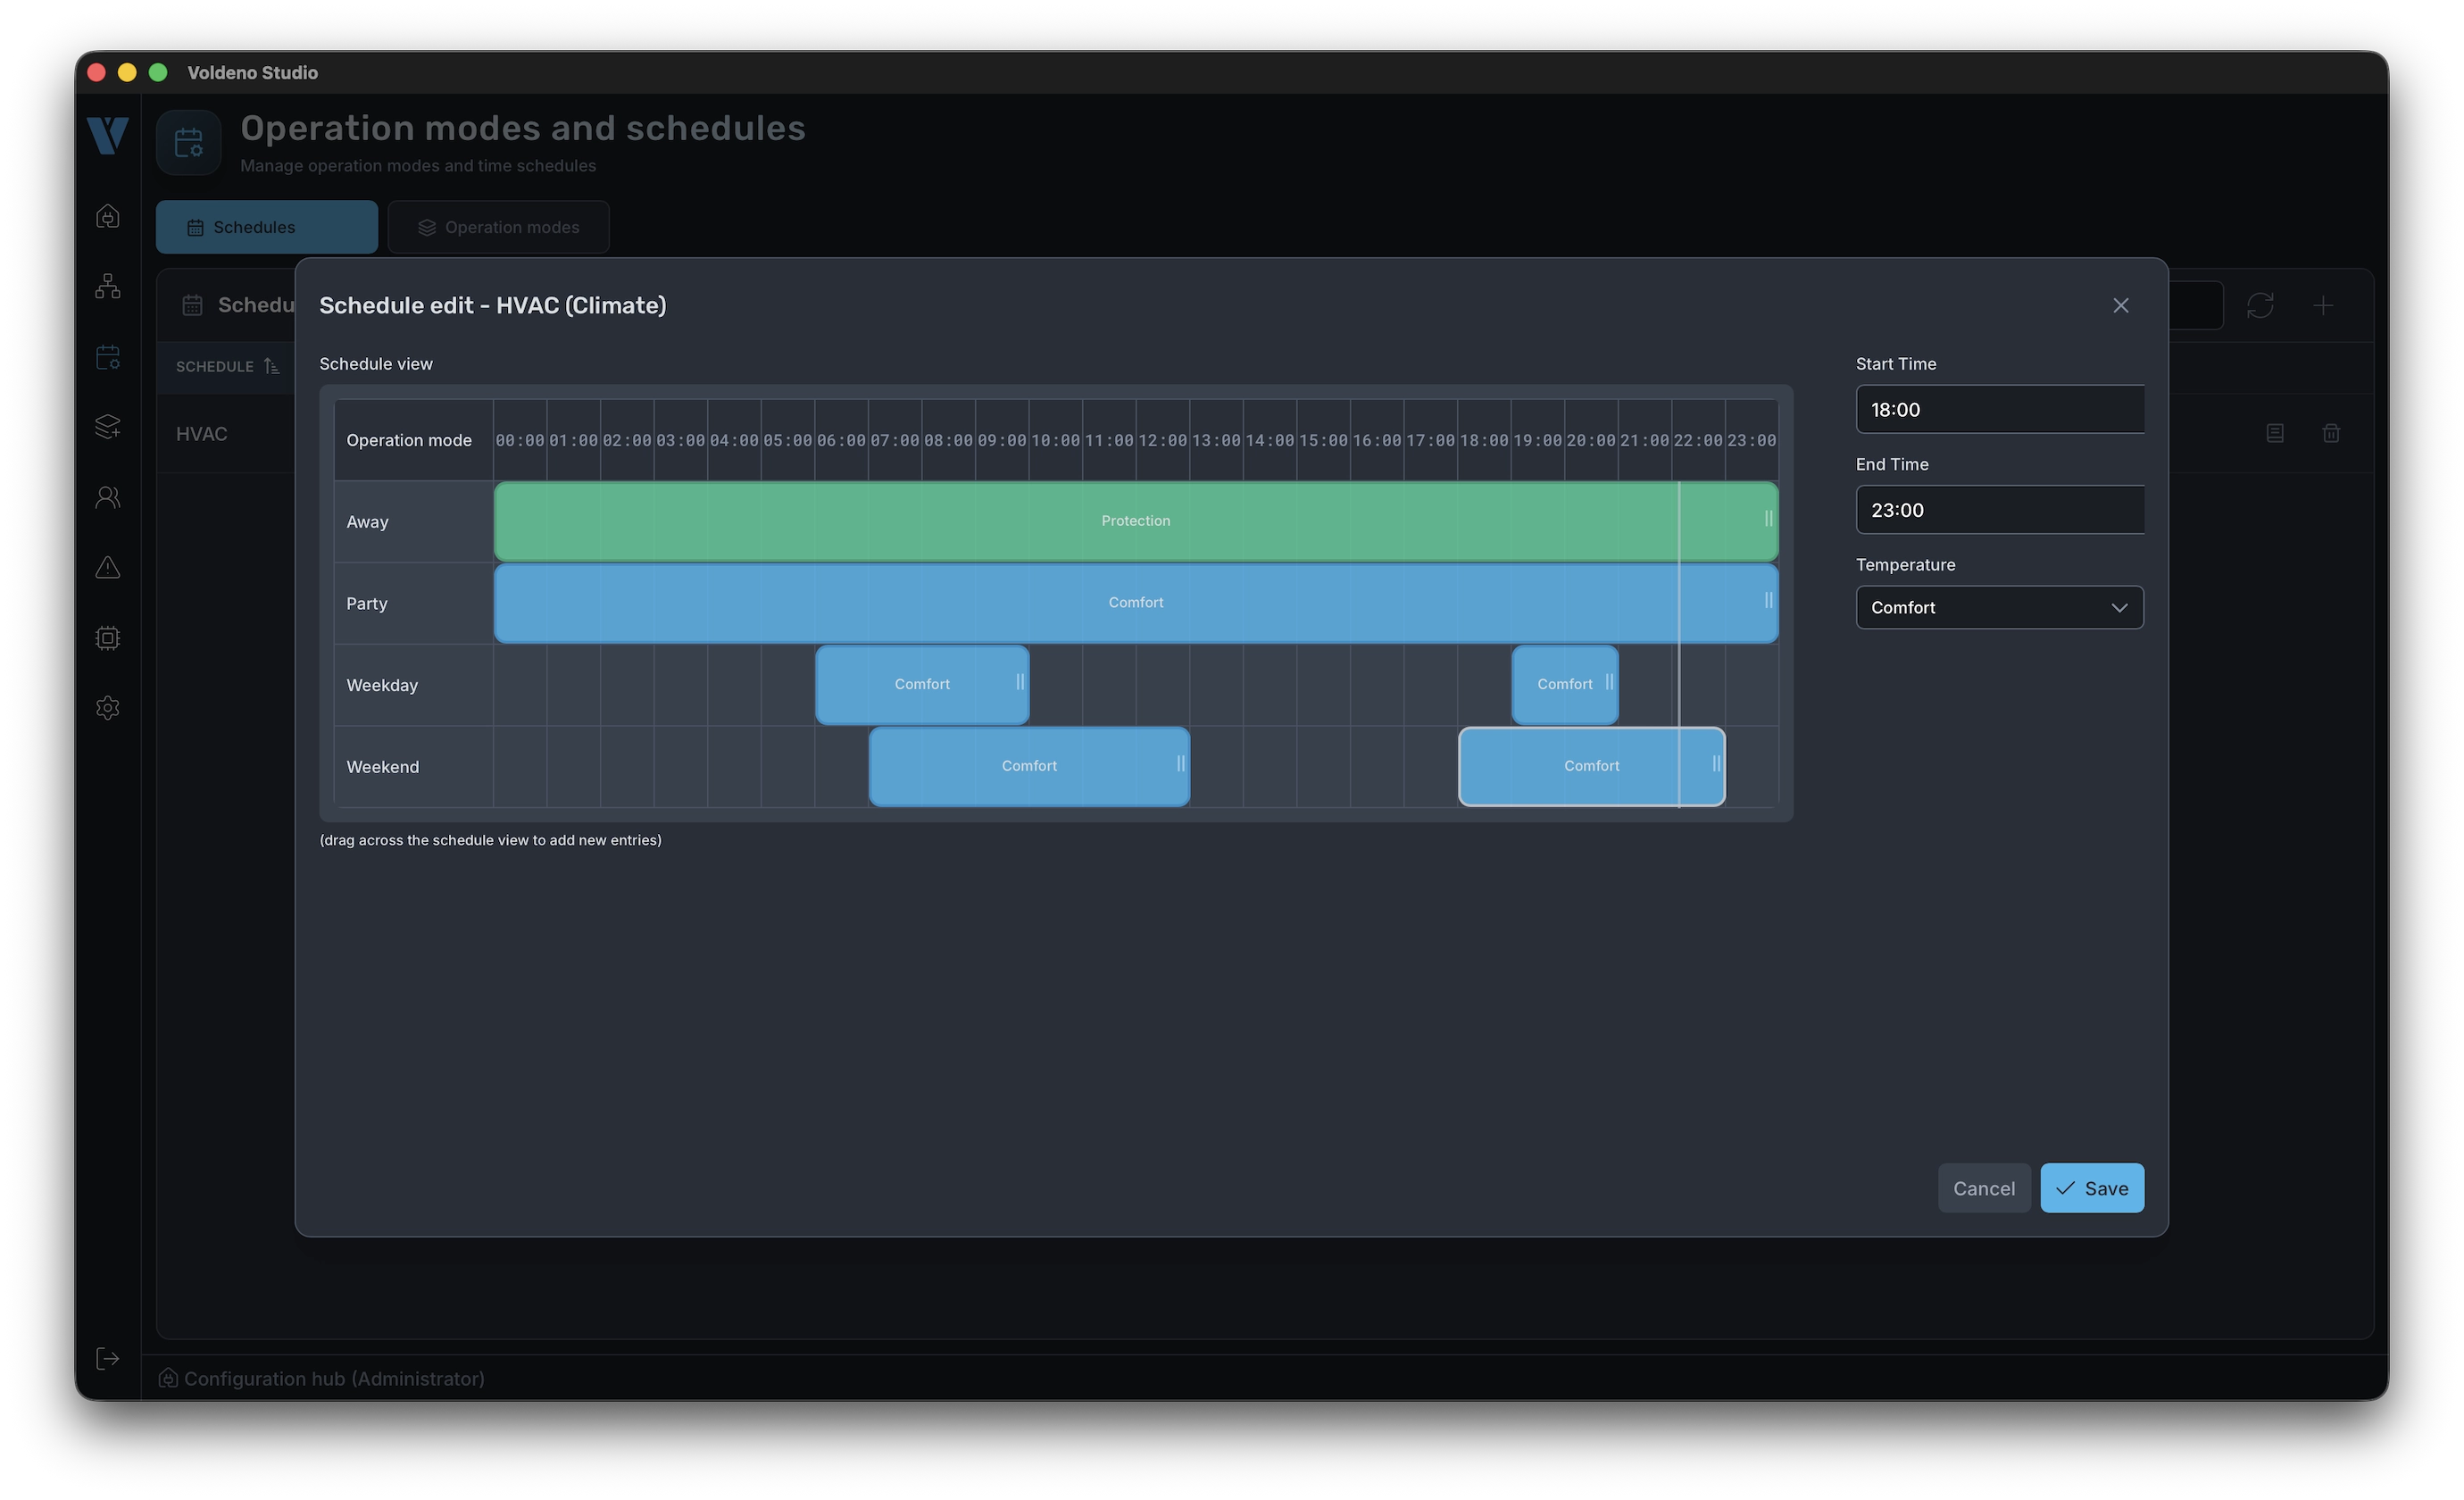The width and height of the screenshot is (2464, 1500).
Task: Open the network topology sidebar icon
Action: pos(108,287)
